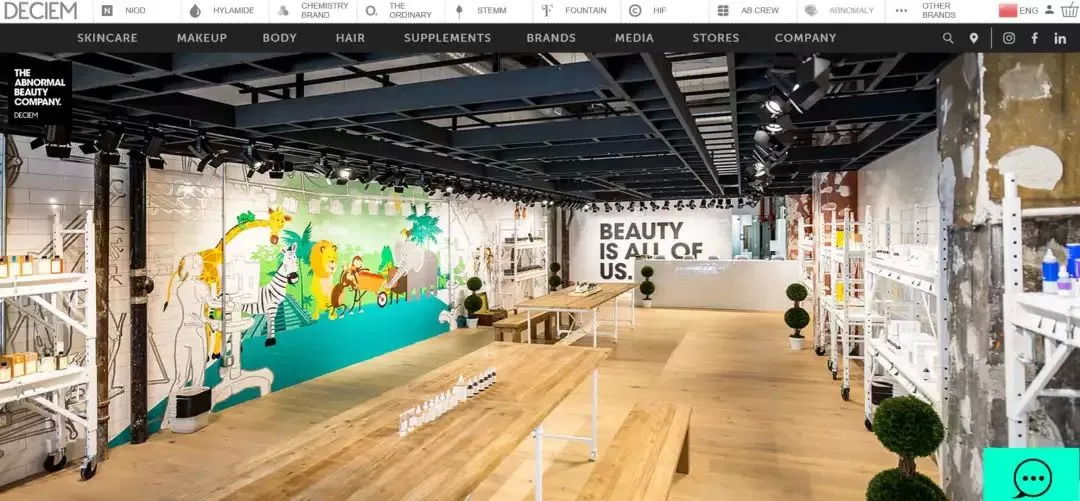Open the NIOD brand text link
The width and height of the screenshot is (1080, 501).
136,10
